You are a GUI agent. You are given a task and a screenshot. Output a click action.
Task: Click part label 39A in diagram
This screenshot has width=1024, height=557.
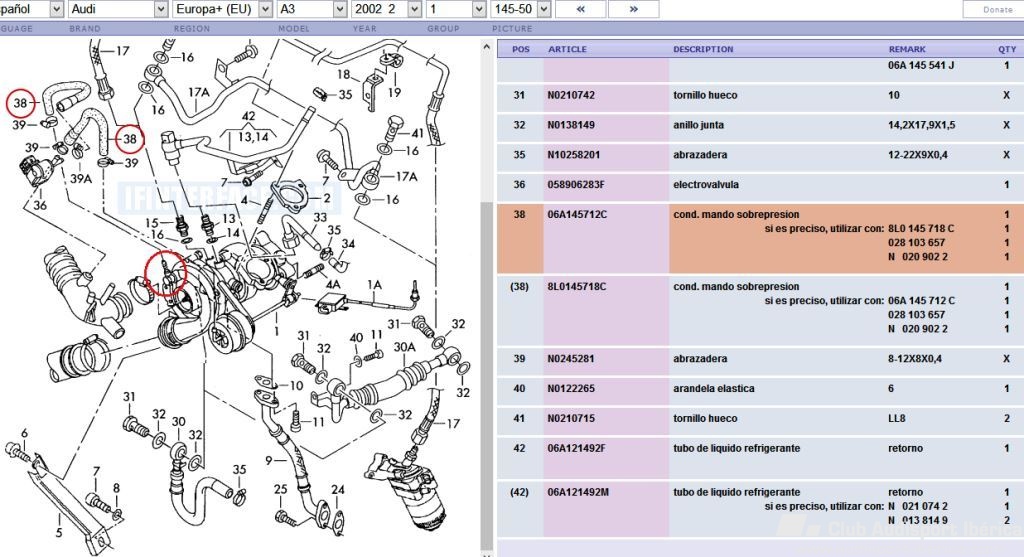(x=81, y=178)
